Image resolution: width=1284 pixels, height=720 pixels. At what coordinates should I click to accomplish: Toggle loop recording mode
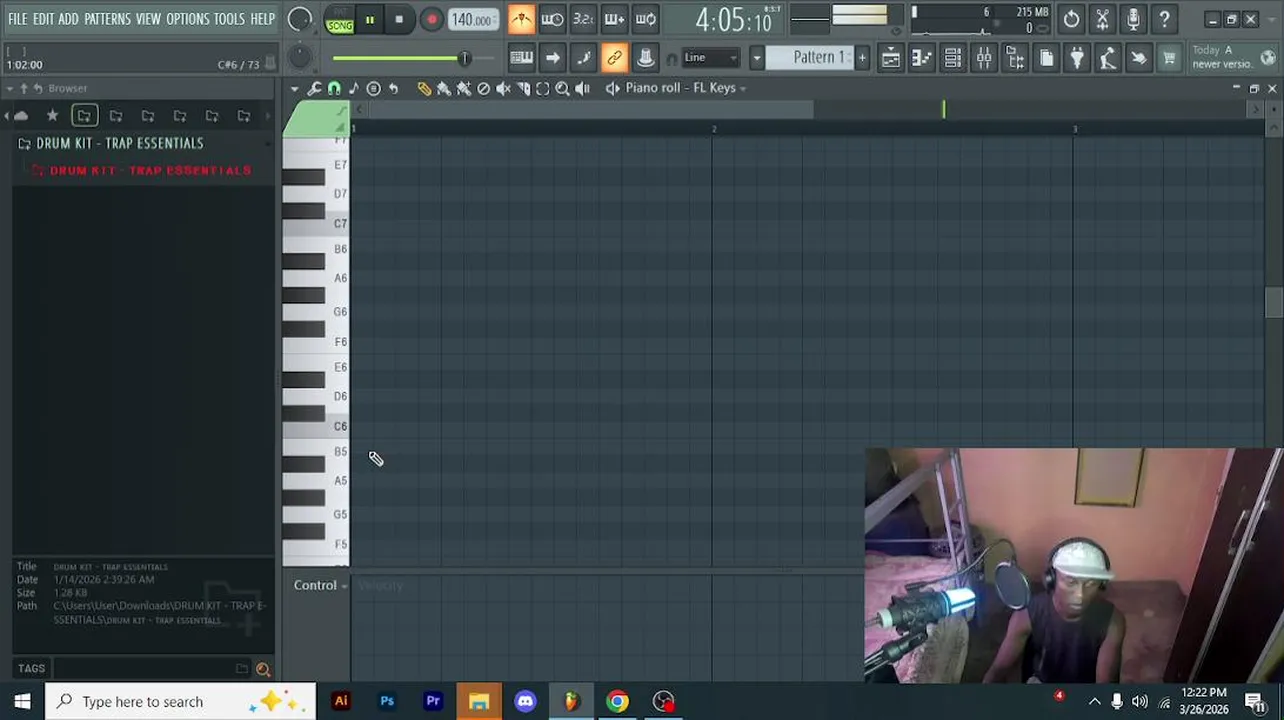[646, 19]
